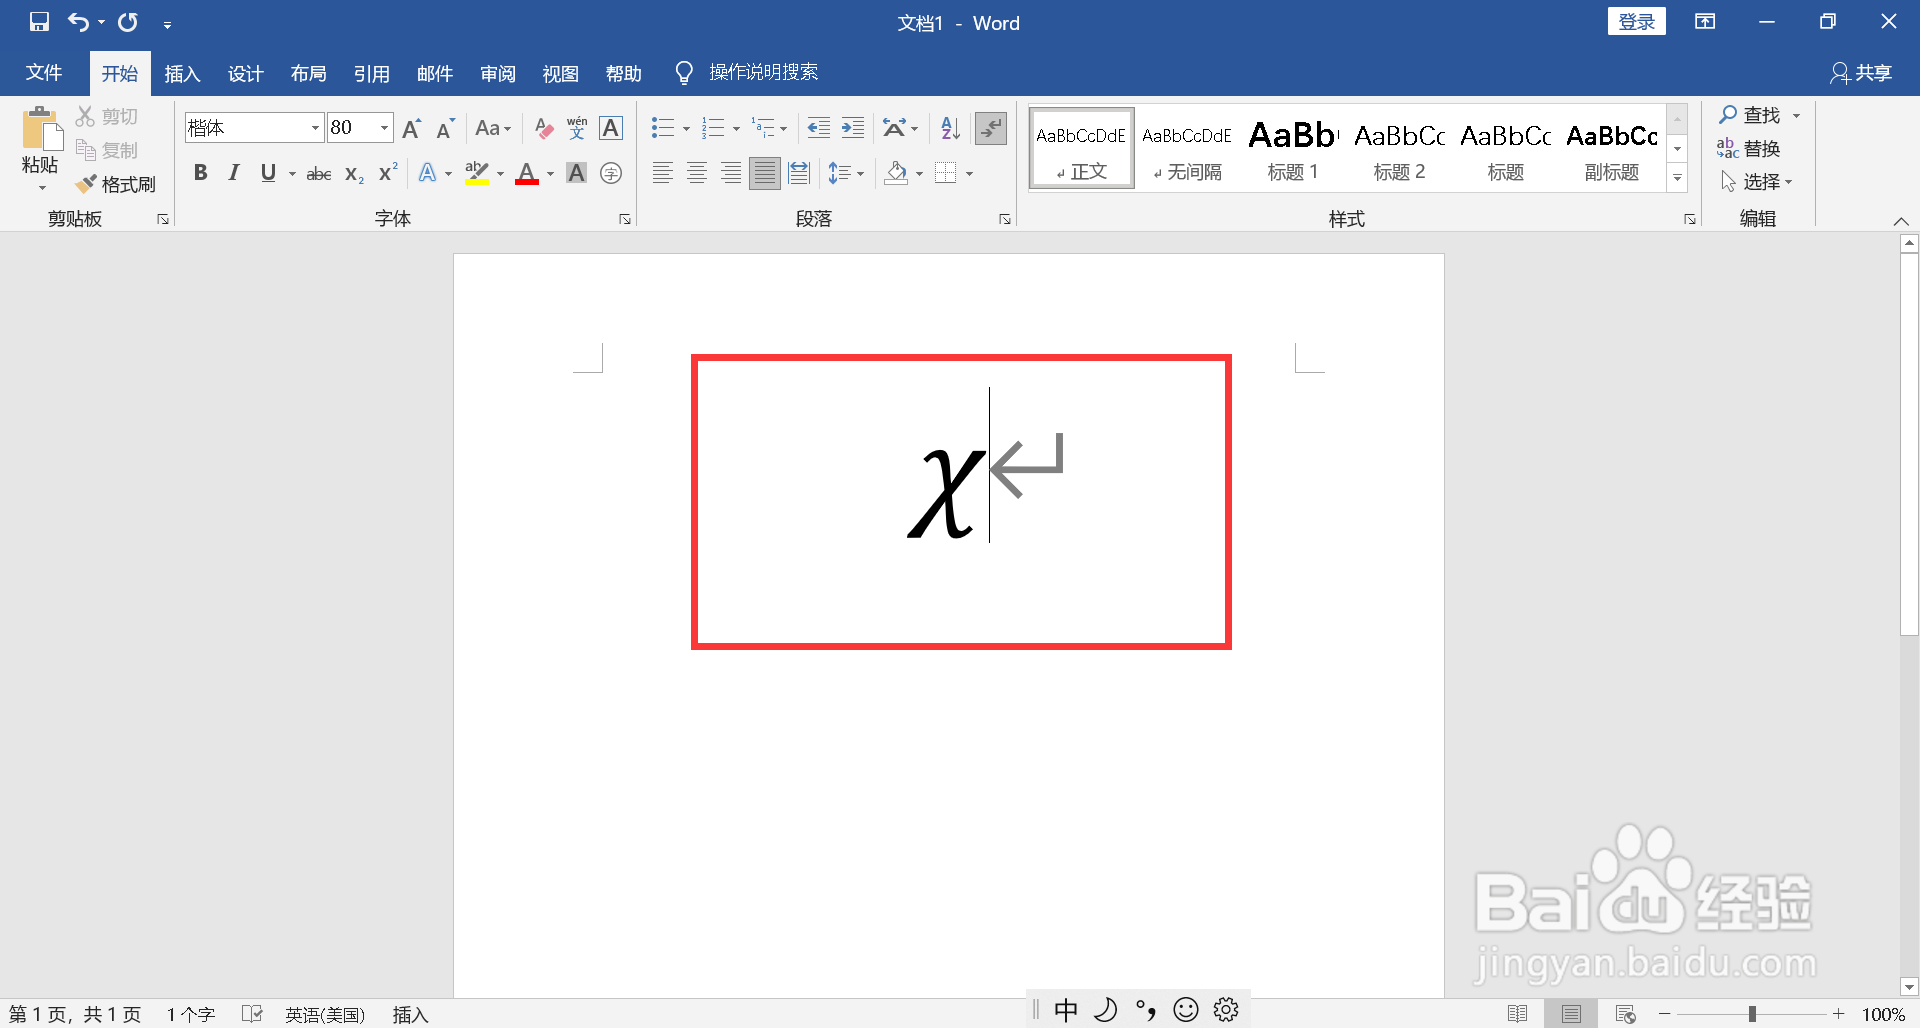Apply superscript formatting

[388, 173]
